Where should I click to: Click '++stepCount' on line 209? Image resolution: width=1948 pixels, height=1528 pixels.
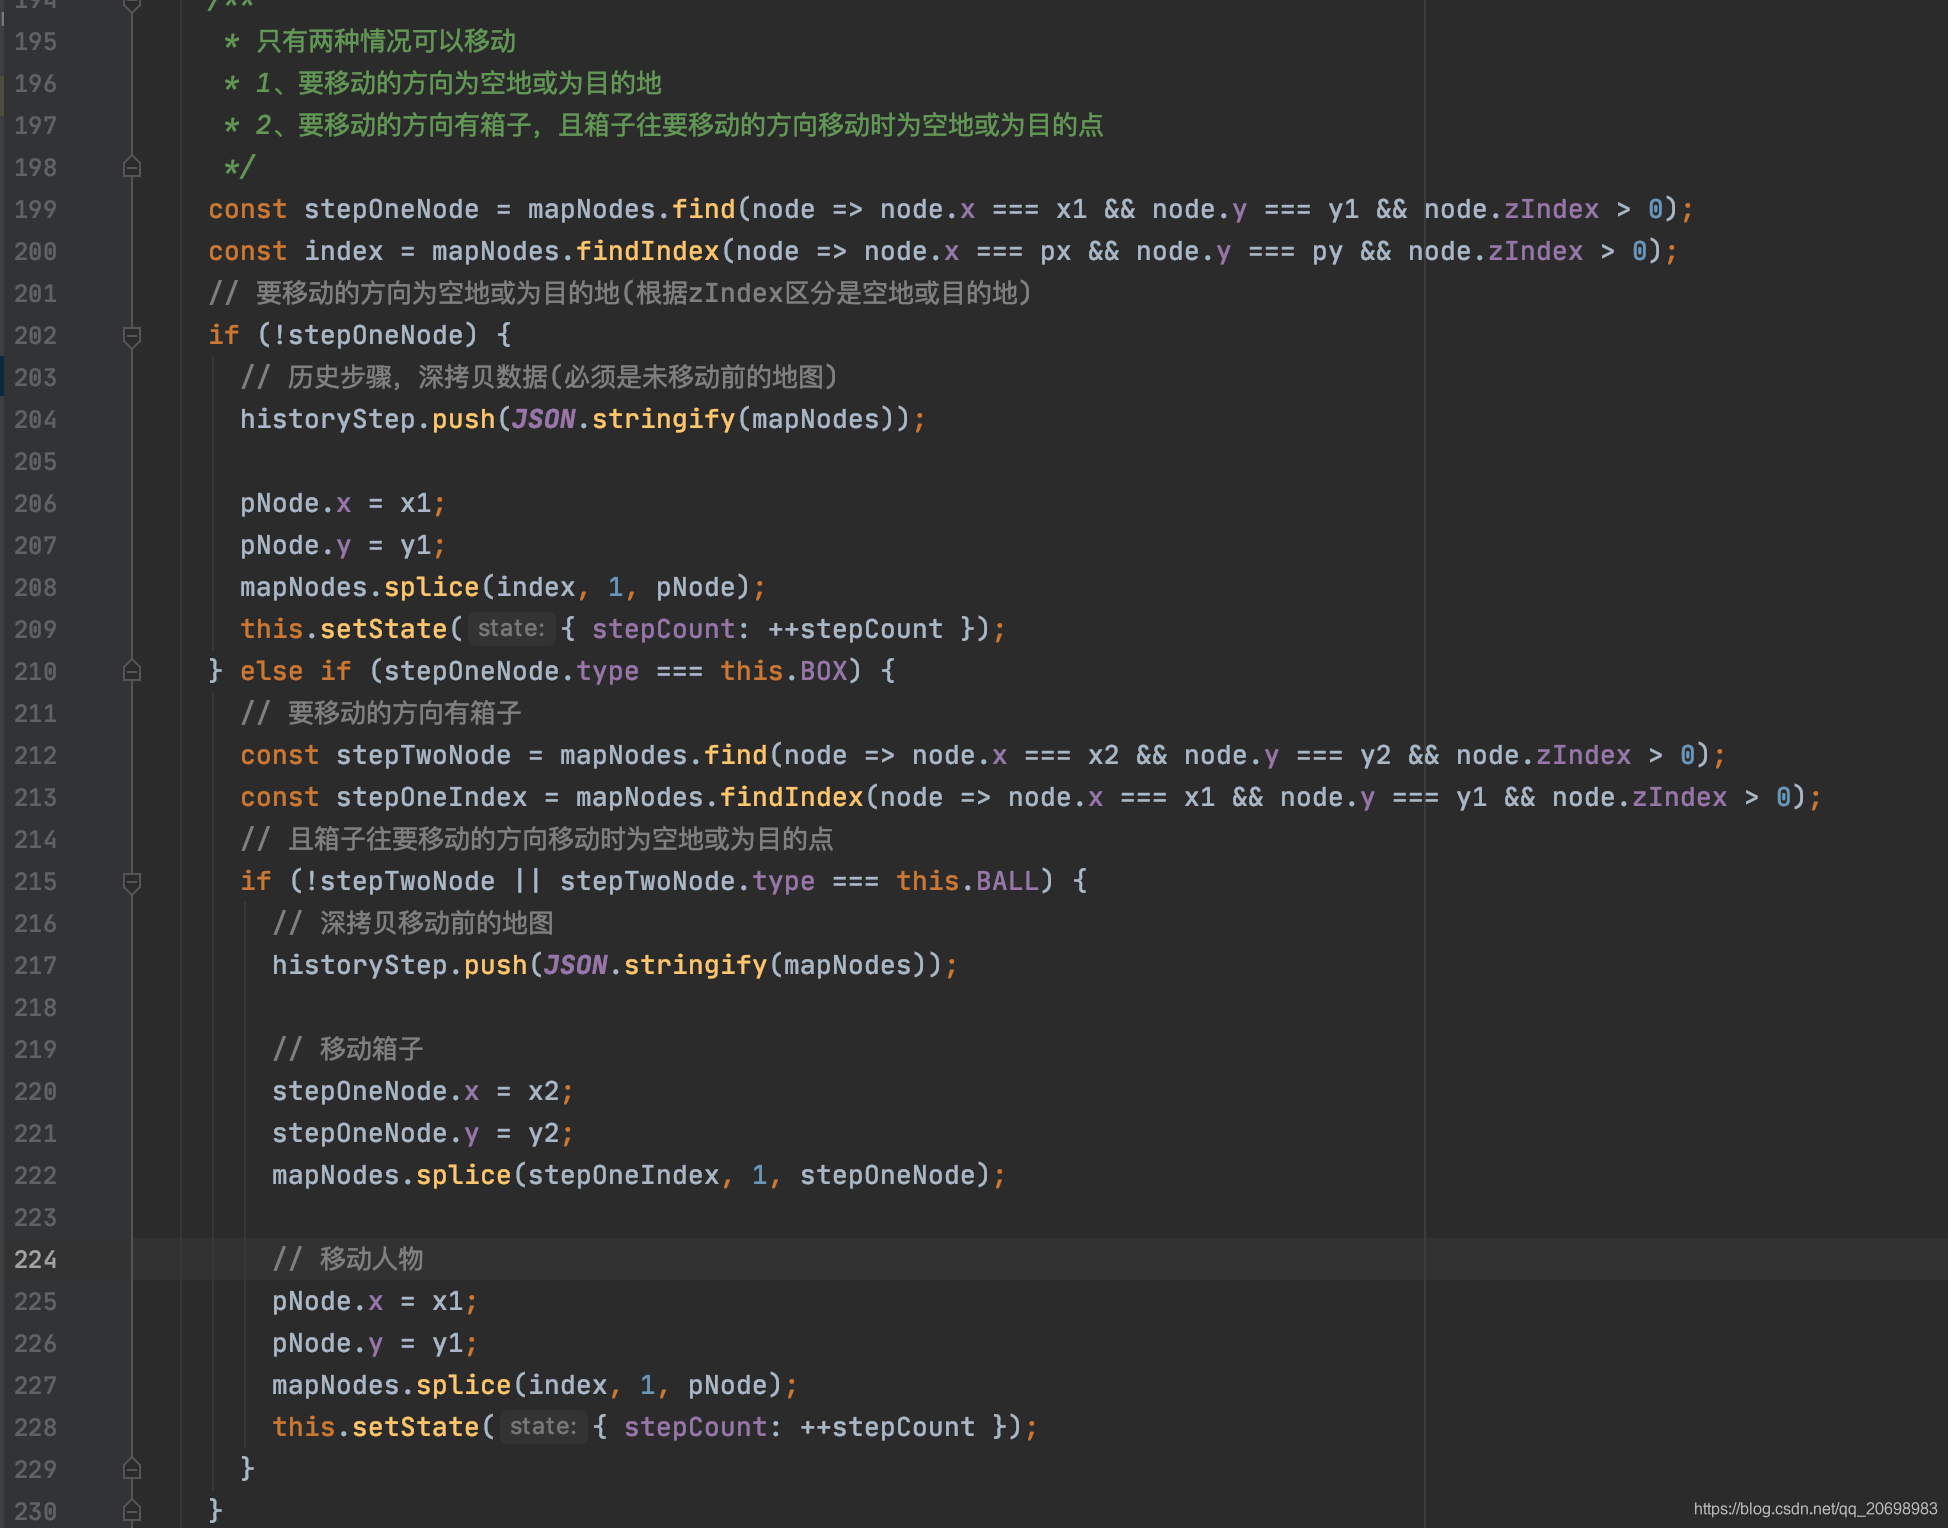click(855, 629)
